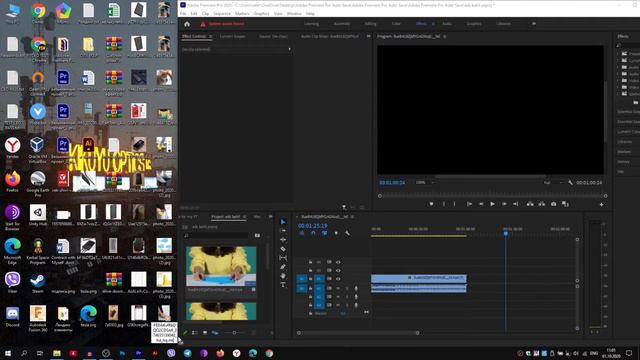Switch Project panel to list view
This screenshot has height=360, width=640.
coord(195,333)
